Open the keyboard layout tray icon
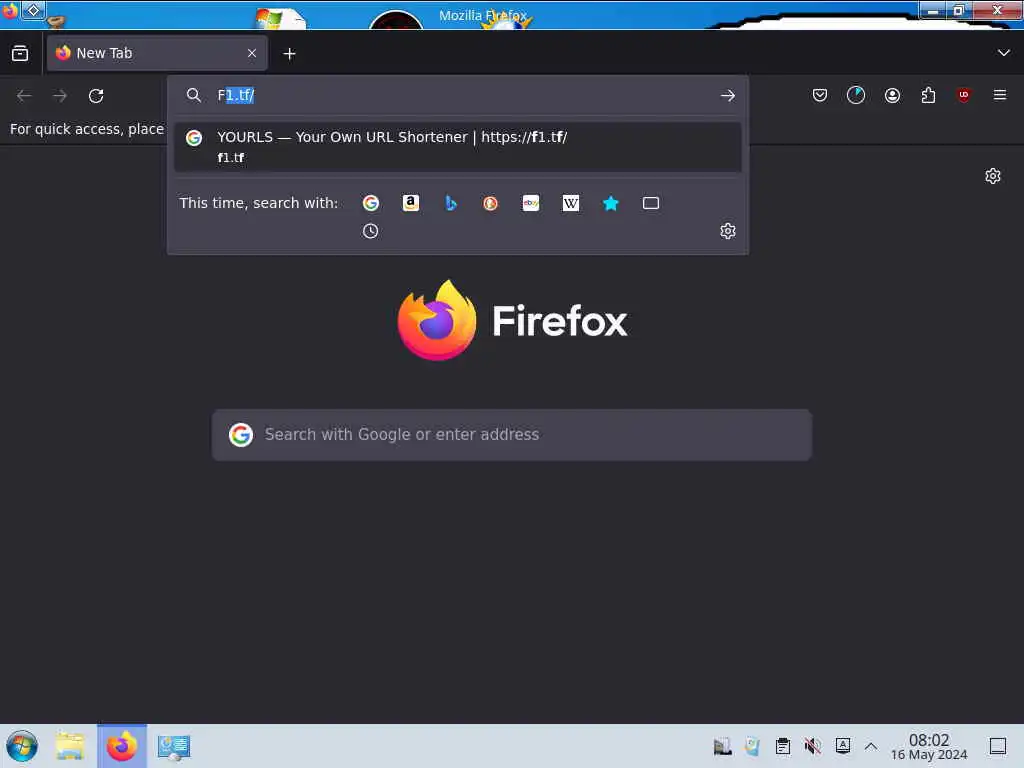Viewport: 1024px width, 768px height. click(842, 745)
